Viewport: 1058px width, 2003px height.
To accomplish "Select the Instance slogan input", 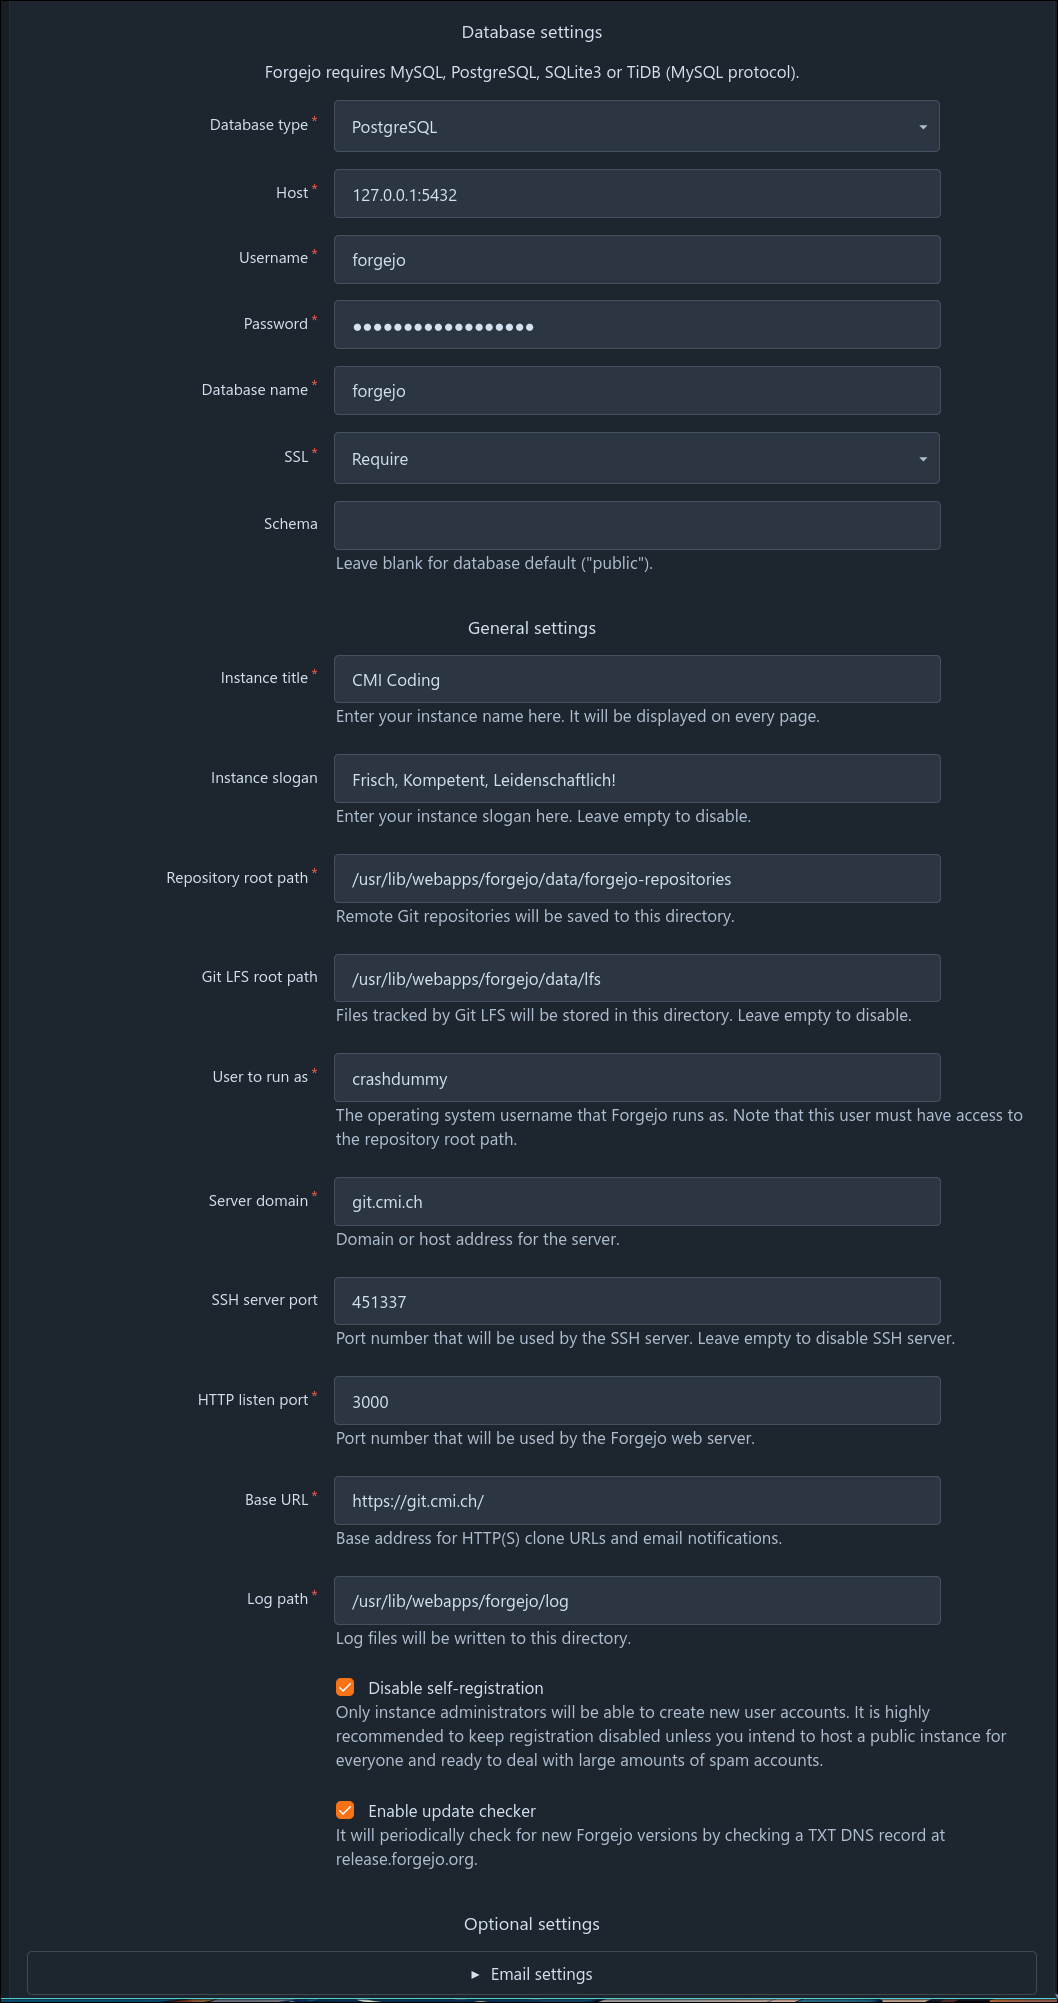I will pos(637,778).
